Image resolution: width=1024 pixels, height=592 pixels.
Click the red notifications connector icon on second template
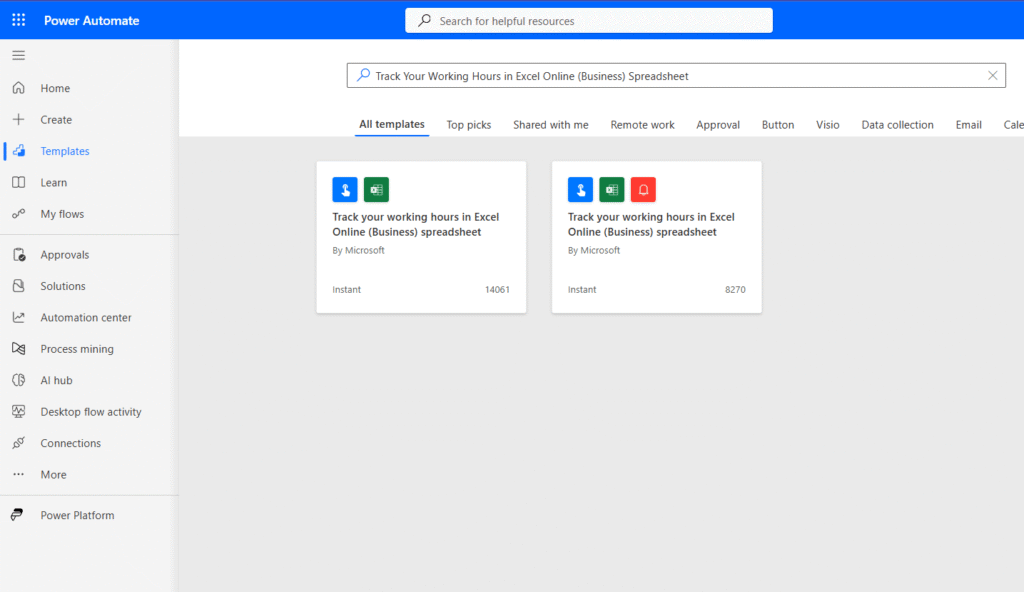tap(643, 189)
